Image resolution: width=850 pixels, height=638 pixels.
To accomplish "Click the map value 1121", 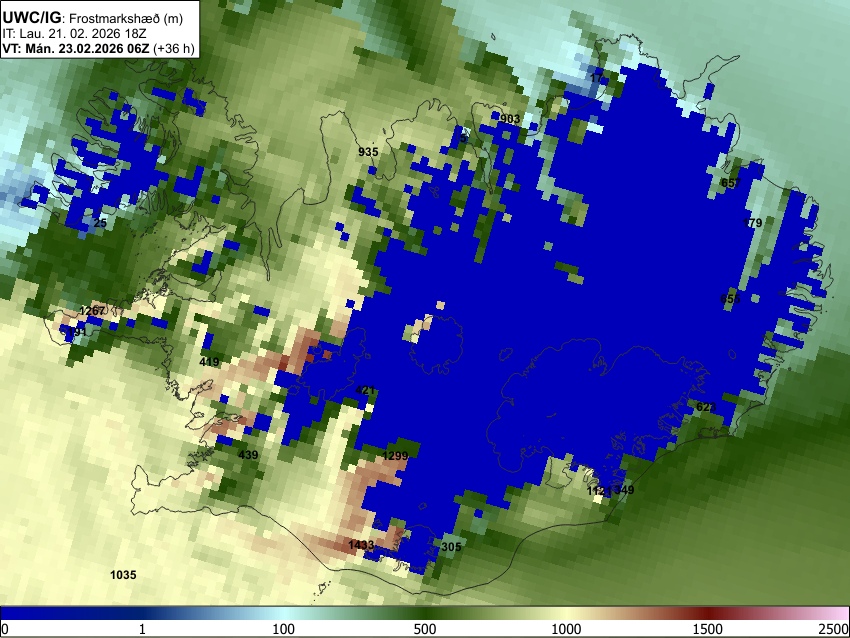I will pos(600,491).
